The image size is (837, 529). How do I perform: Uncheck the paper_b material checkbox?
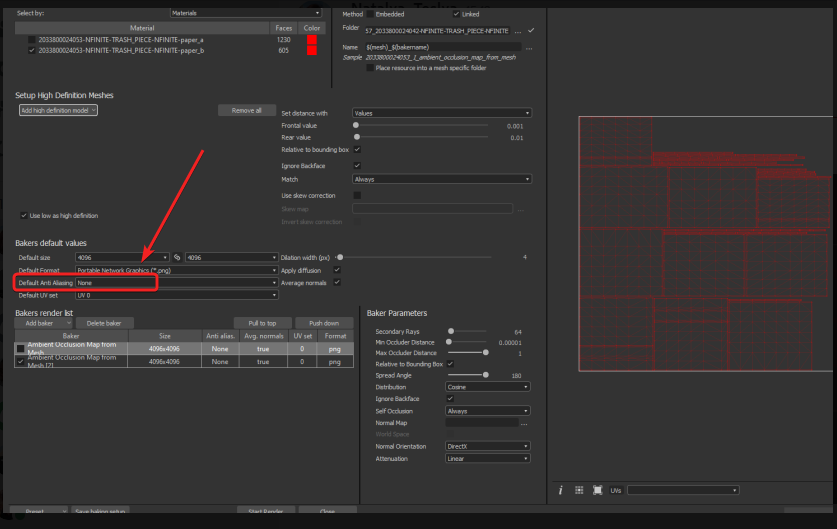point(31,50)
